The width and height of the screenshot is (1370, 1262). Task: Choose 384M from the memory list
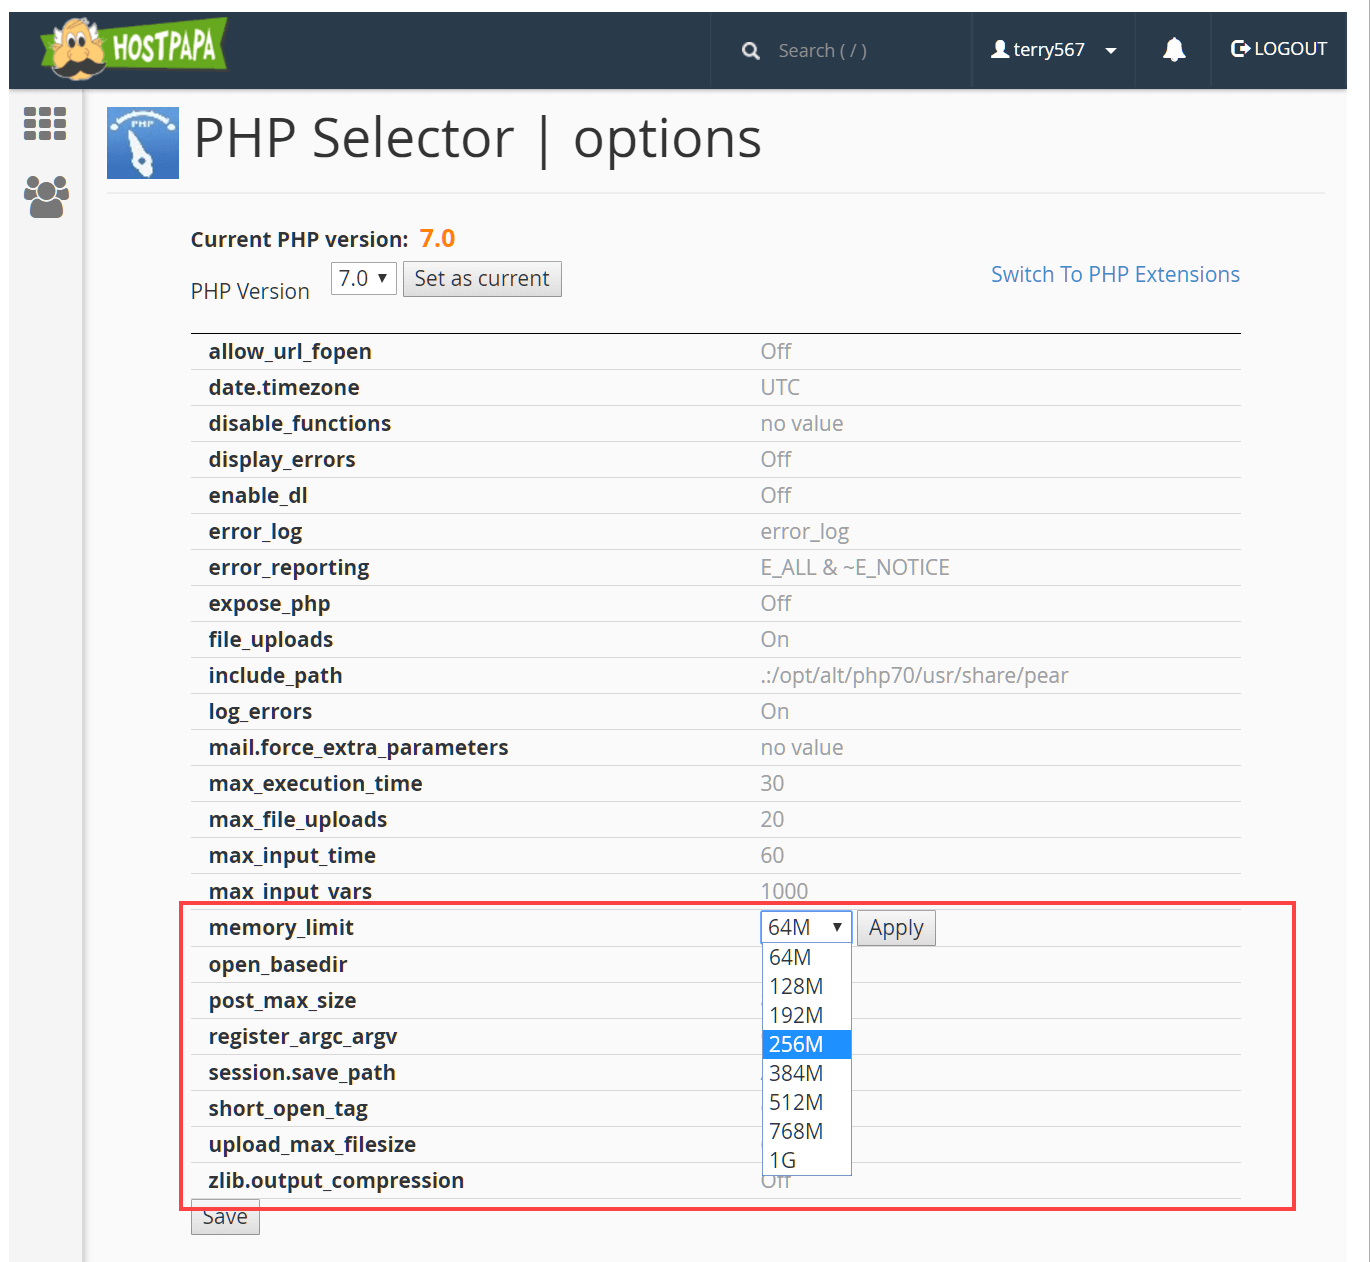[x=806, y=1073]
